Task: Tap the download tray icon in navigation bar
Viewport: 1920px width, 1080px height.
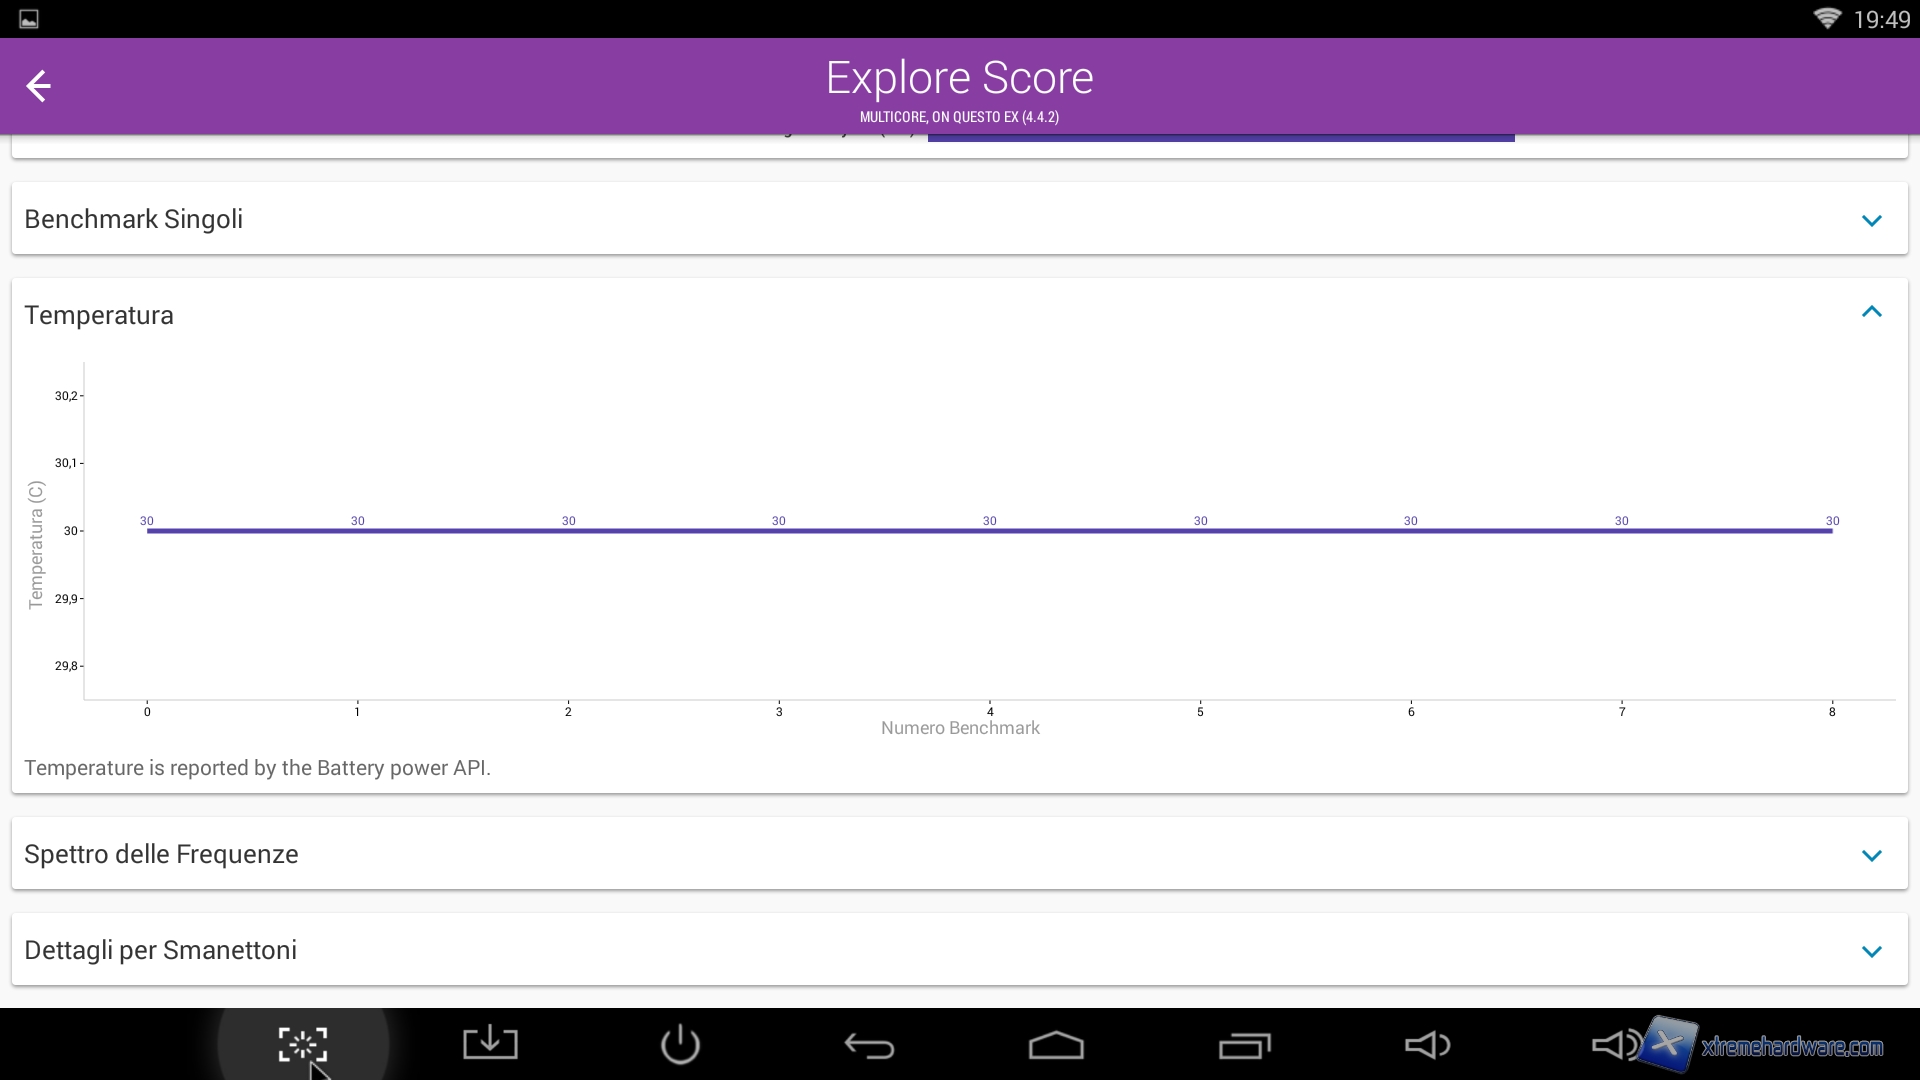Action: coord(490,1044)
